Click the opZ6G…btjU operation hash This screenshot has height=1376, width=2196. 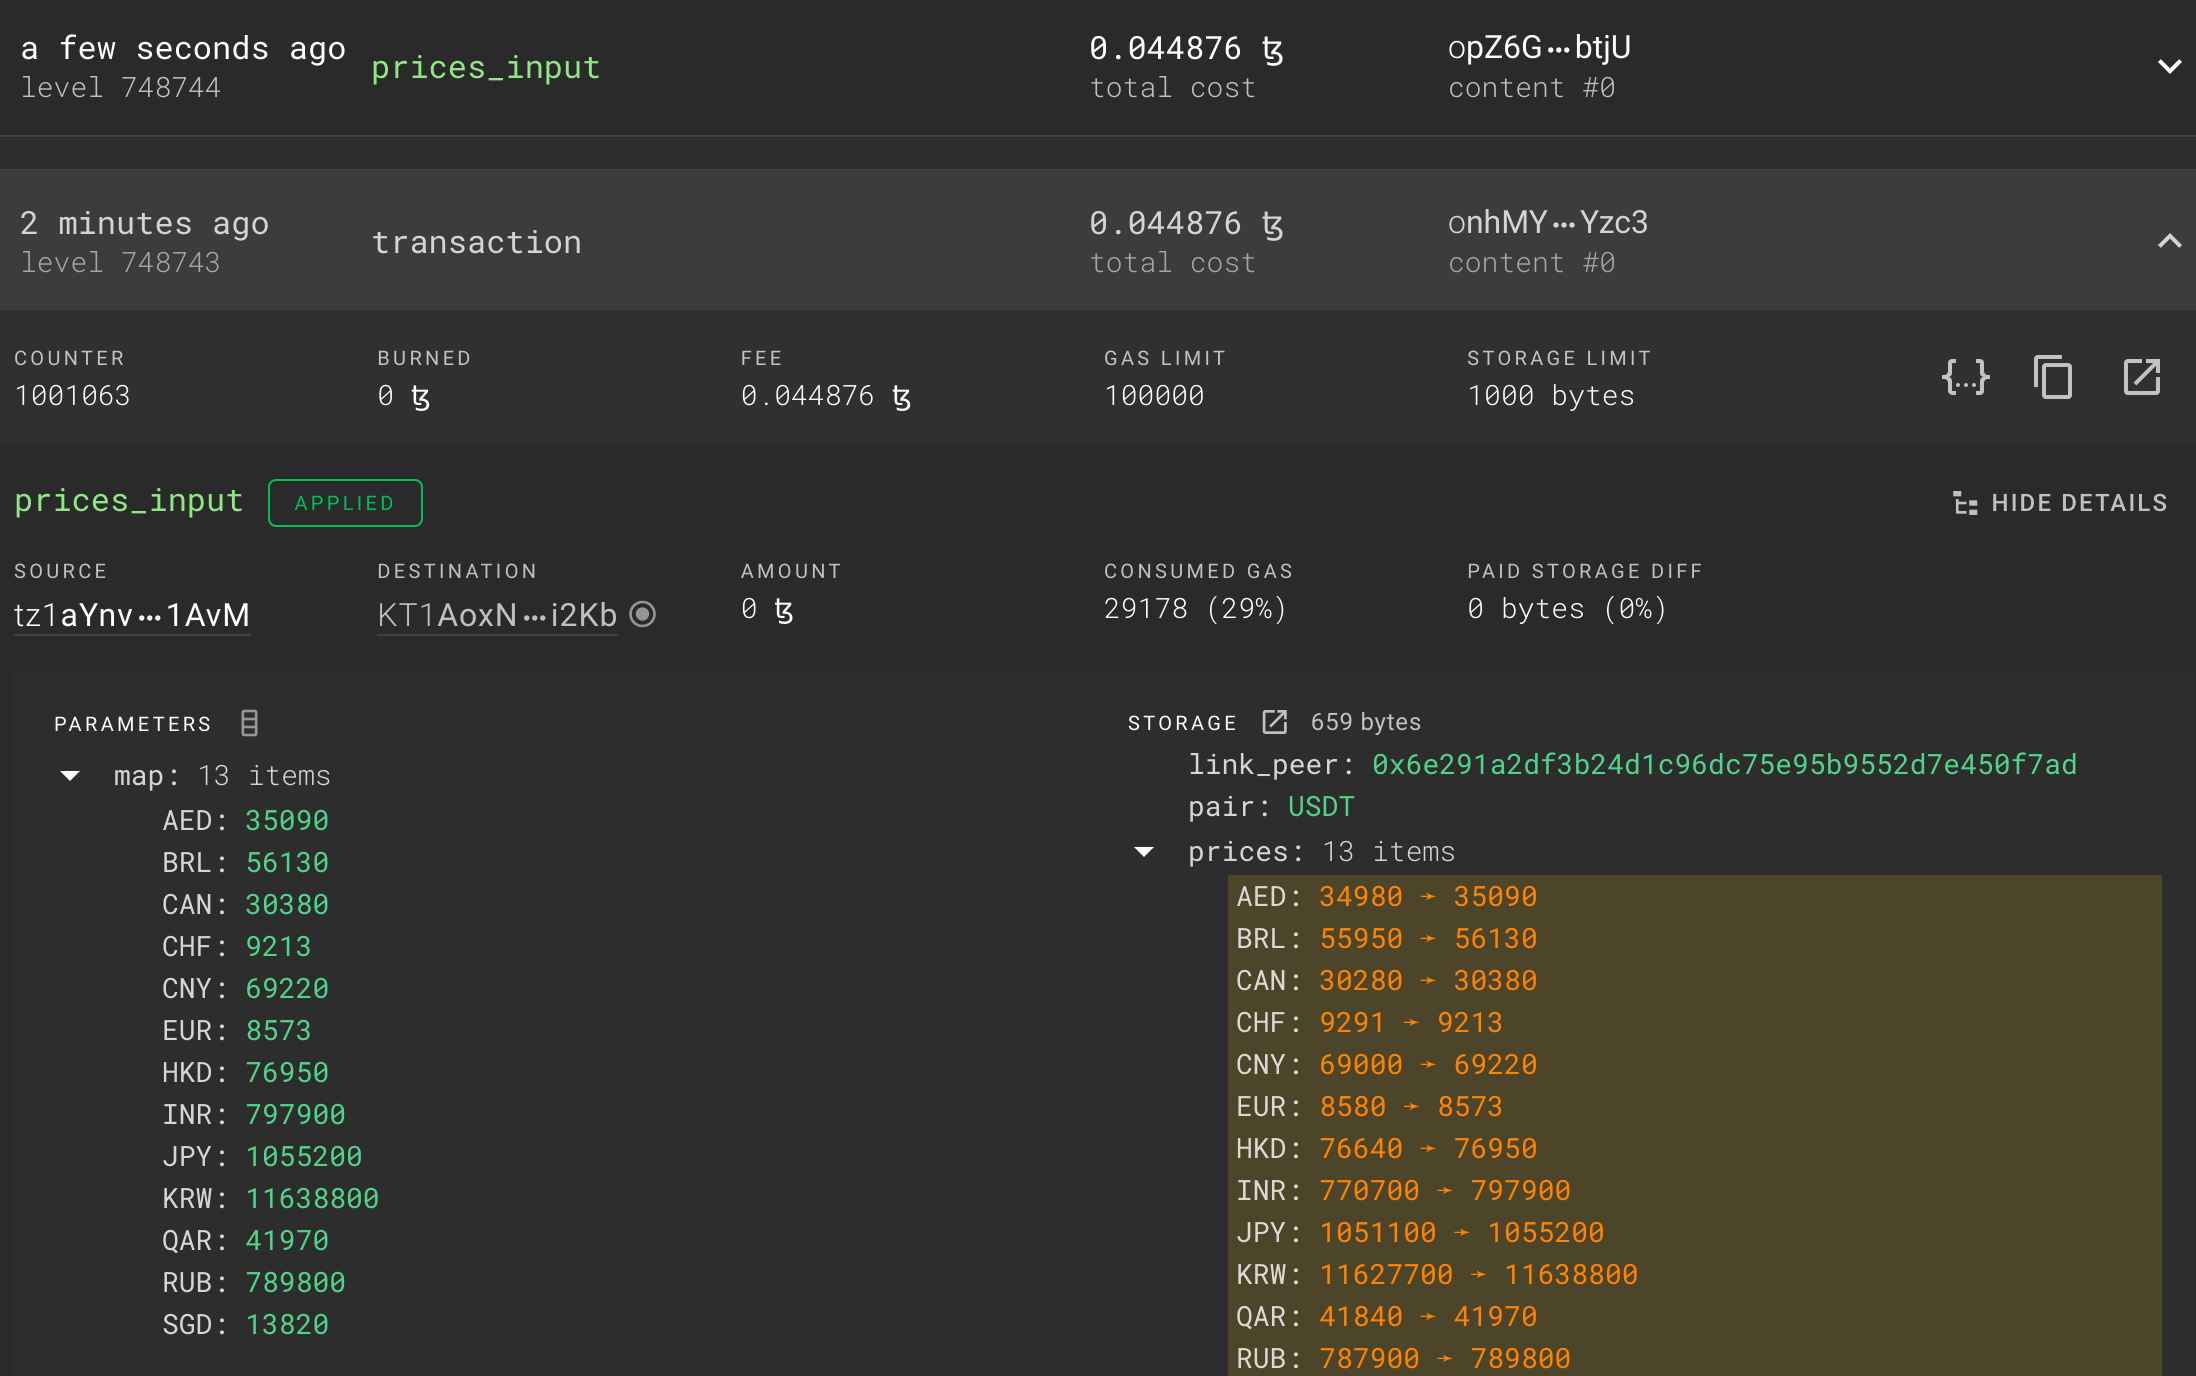1539,48
